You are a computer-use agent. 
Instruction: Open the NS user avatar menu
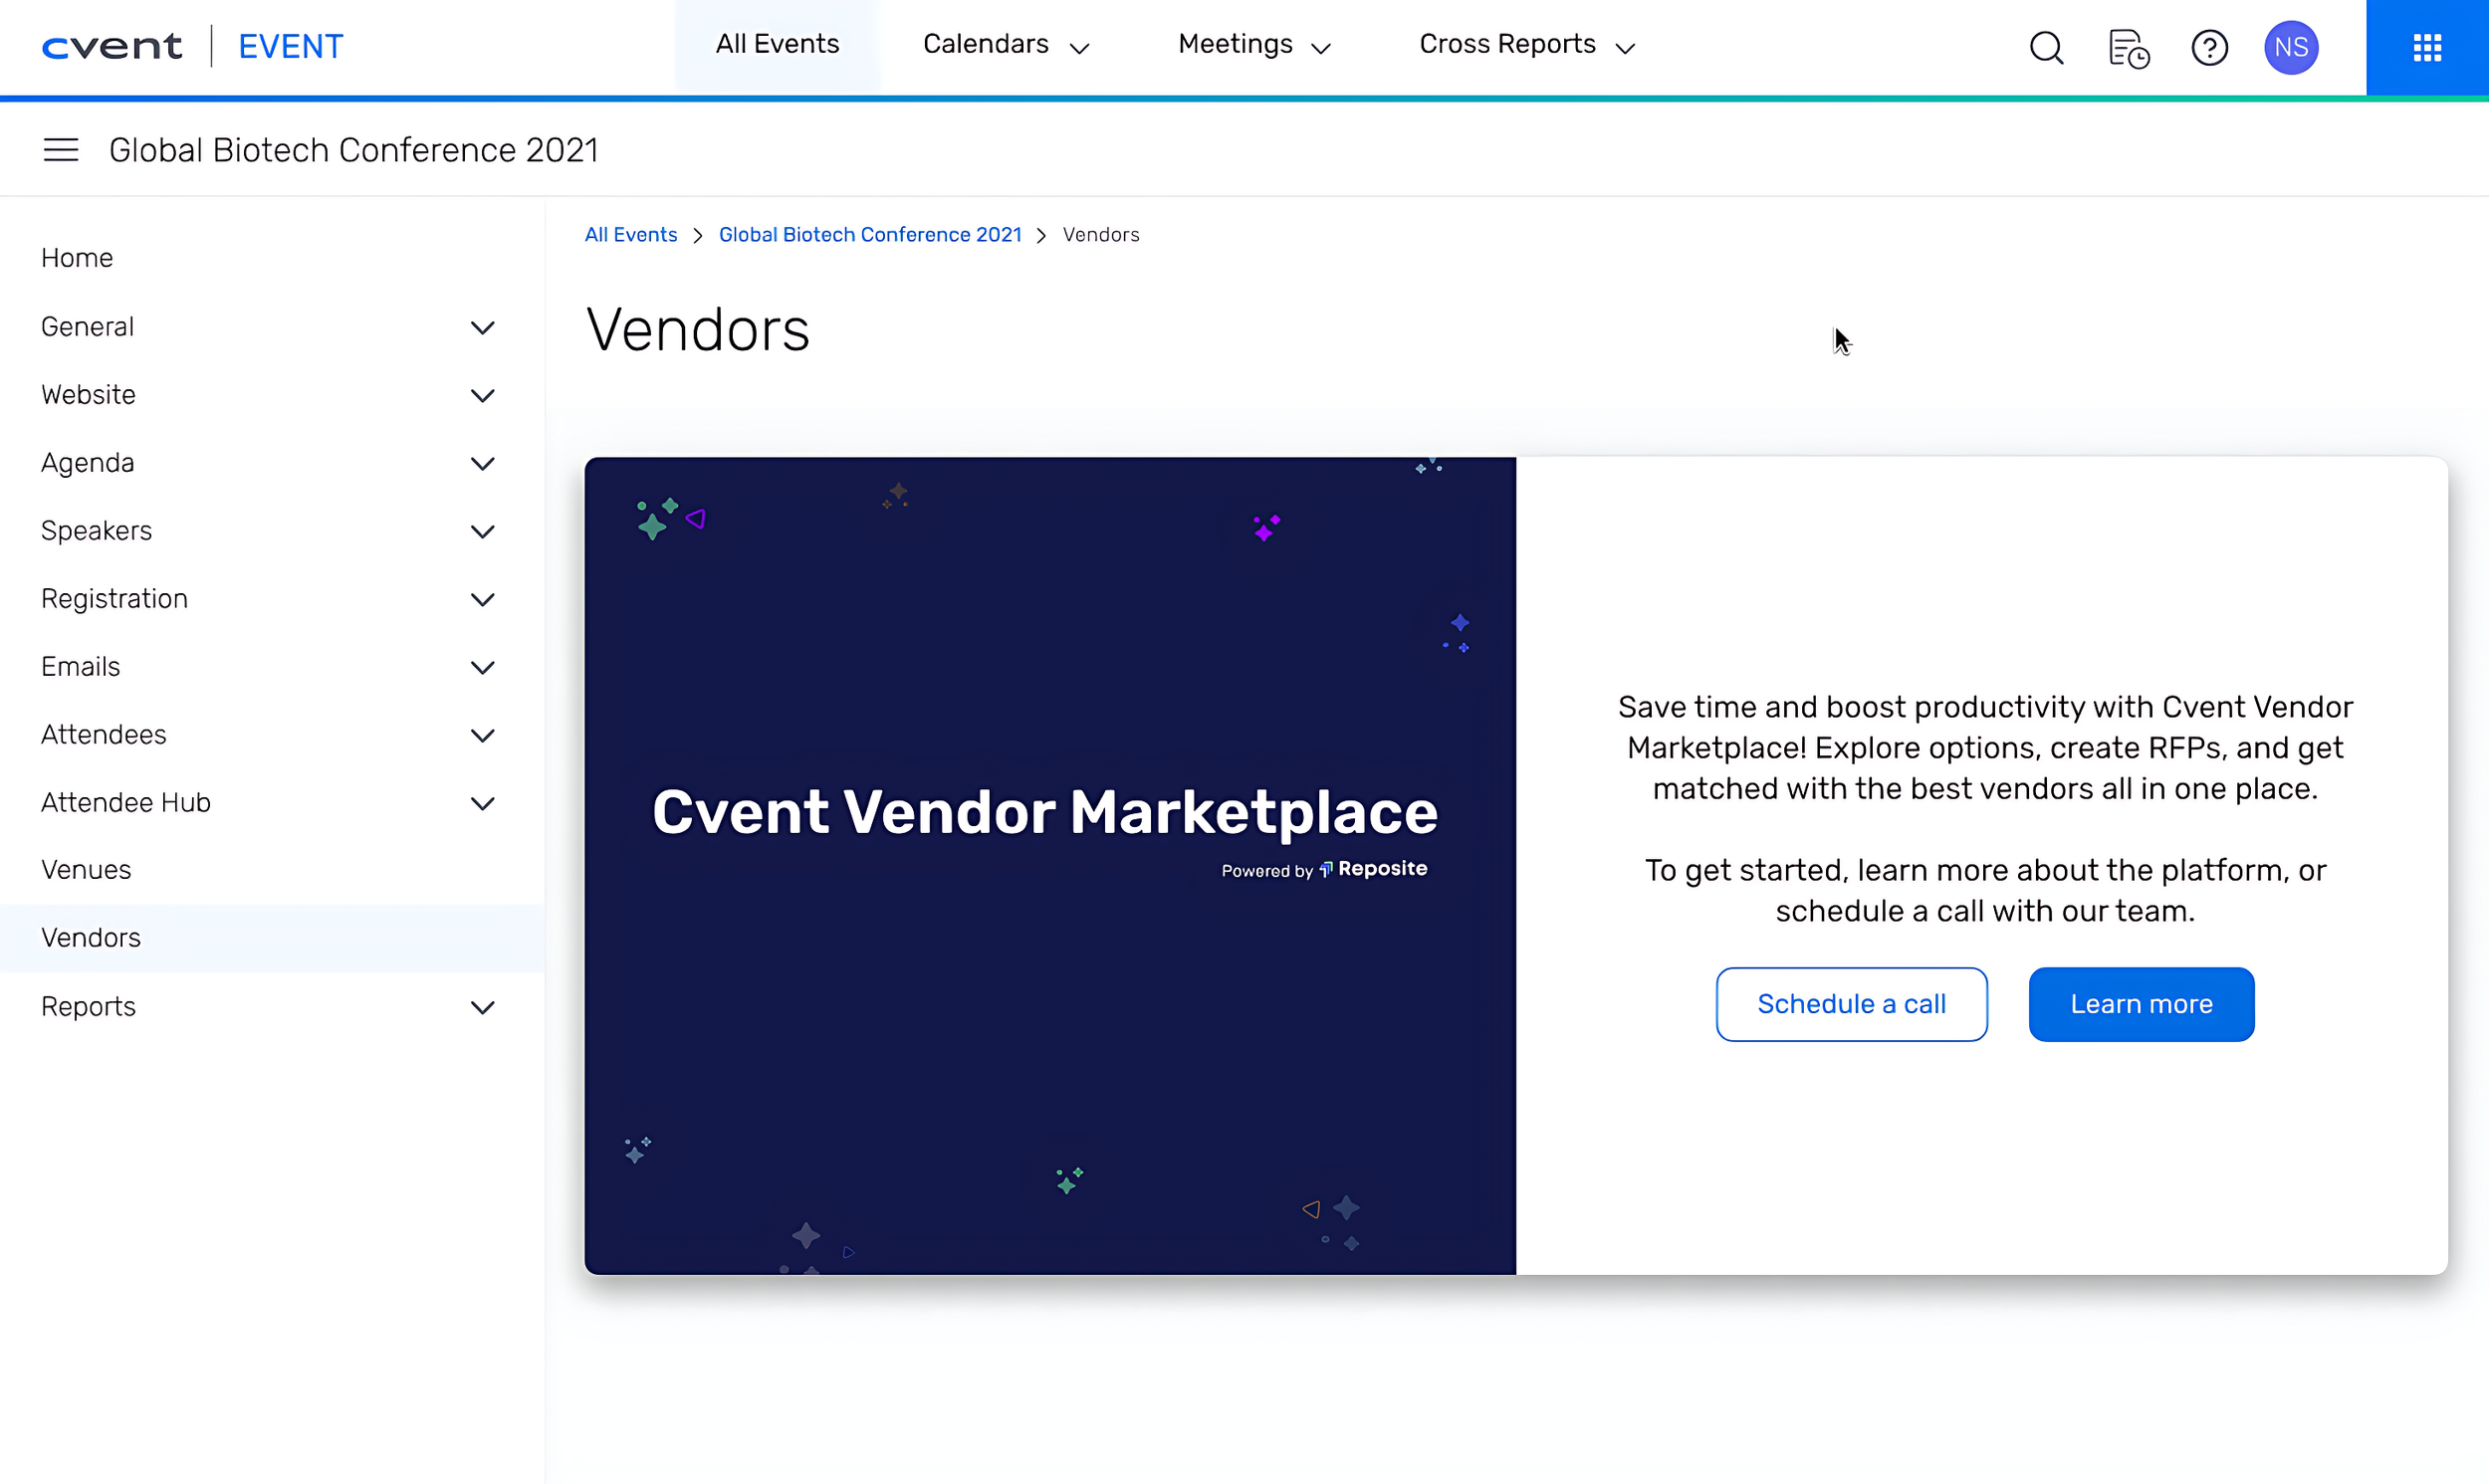pos(2290,47)
